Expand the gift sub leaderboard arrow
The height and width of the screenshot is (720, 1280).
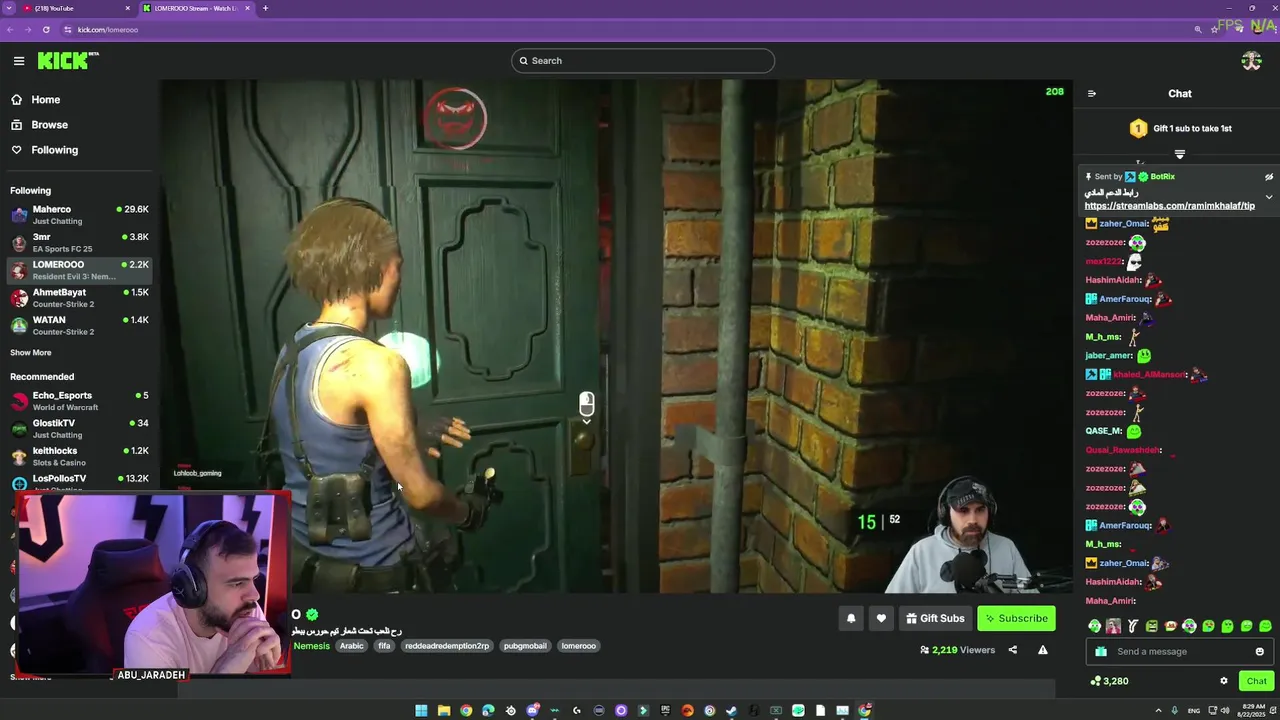(x=1180, y=154)
